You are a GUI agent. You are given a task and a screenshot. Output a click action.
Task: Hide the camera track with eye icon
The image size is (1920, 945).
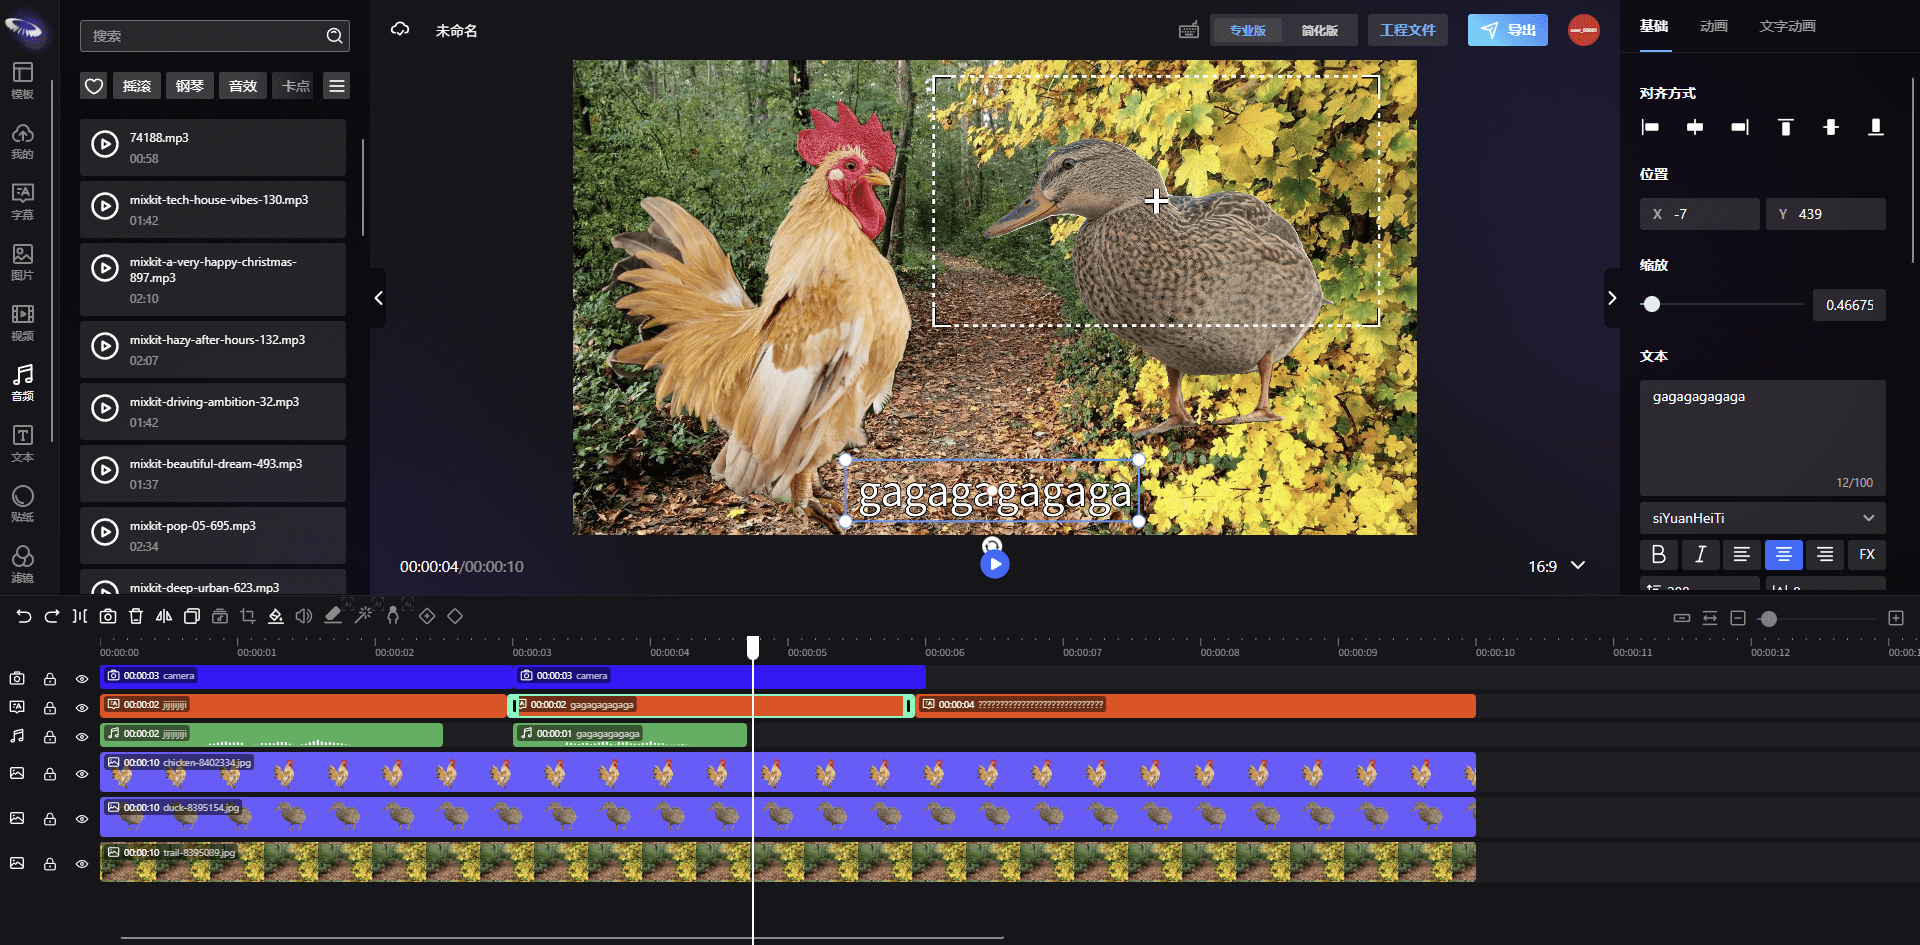coord(82,679)
